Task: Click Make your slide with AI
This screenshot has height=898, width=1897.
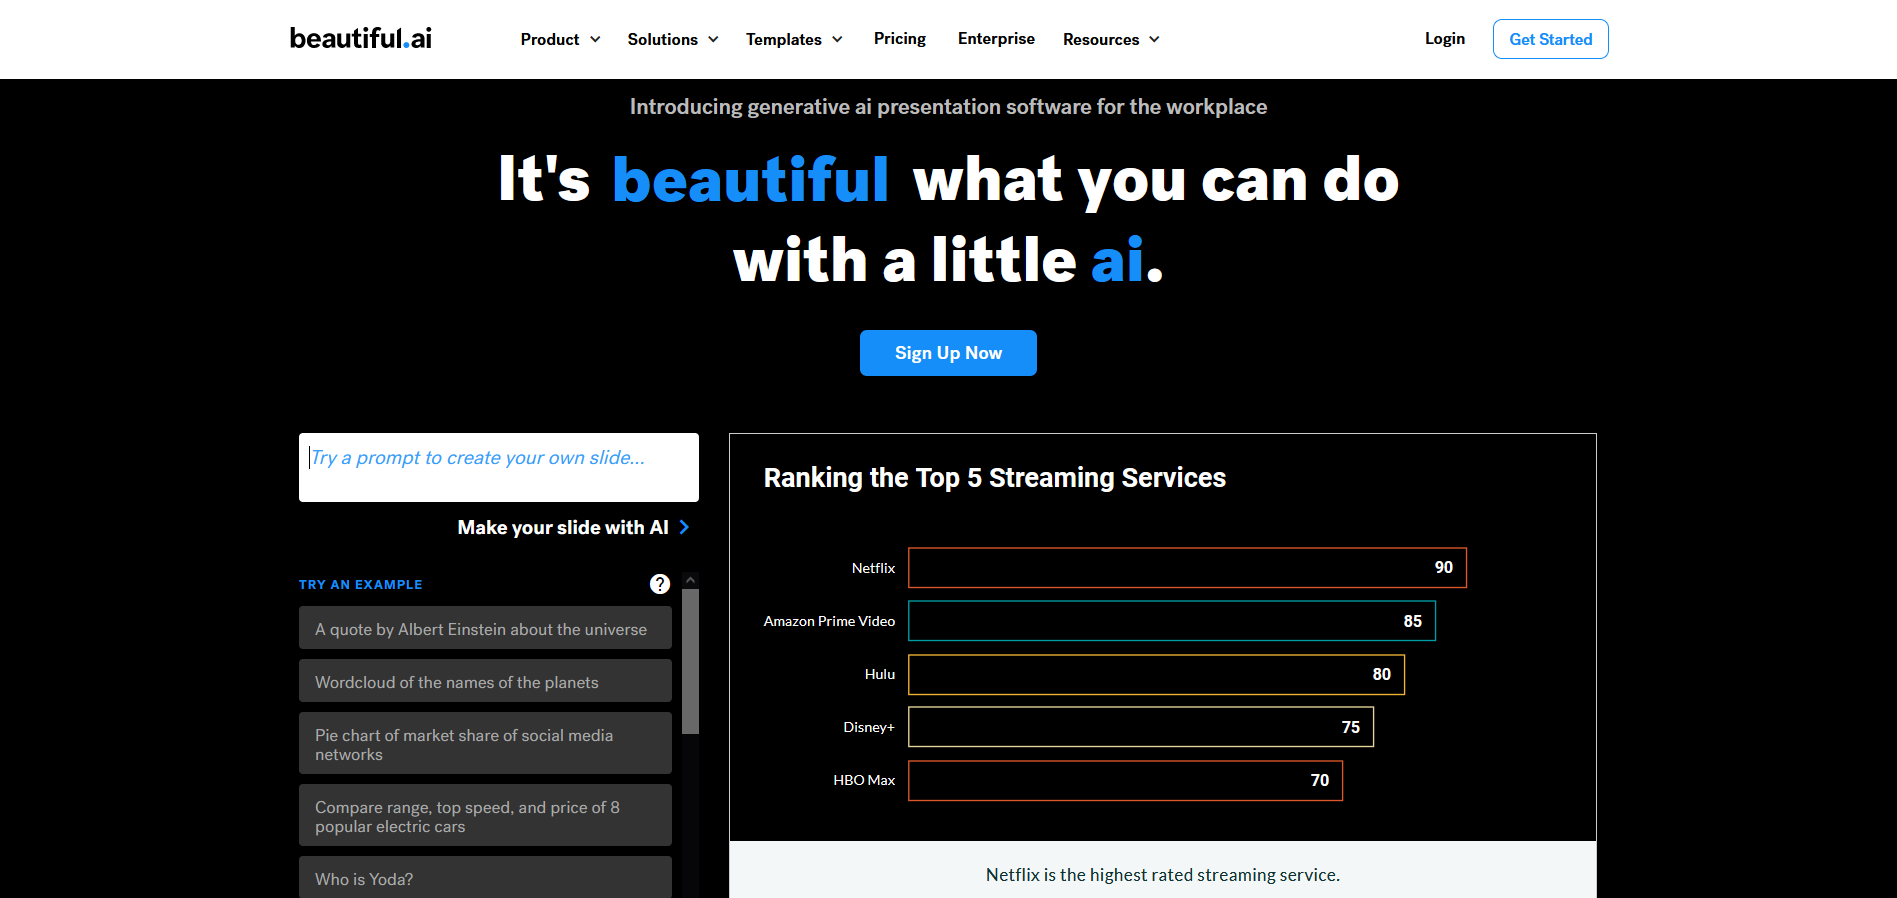Action: point(563,527)
